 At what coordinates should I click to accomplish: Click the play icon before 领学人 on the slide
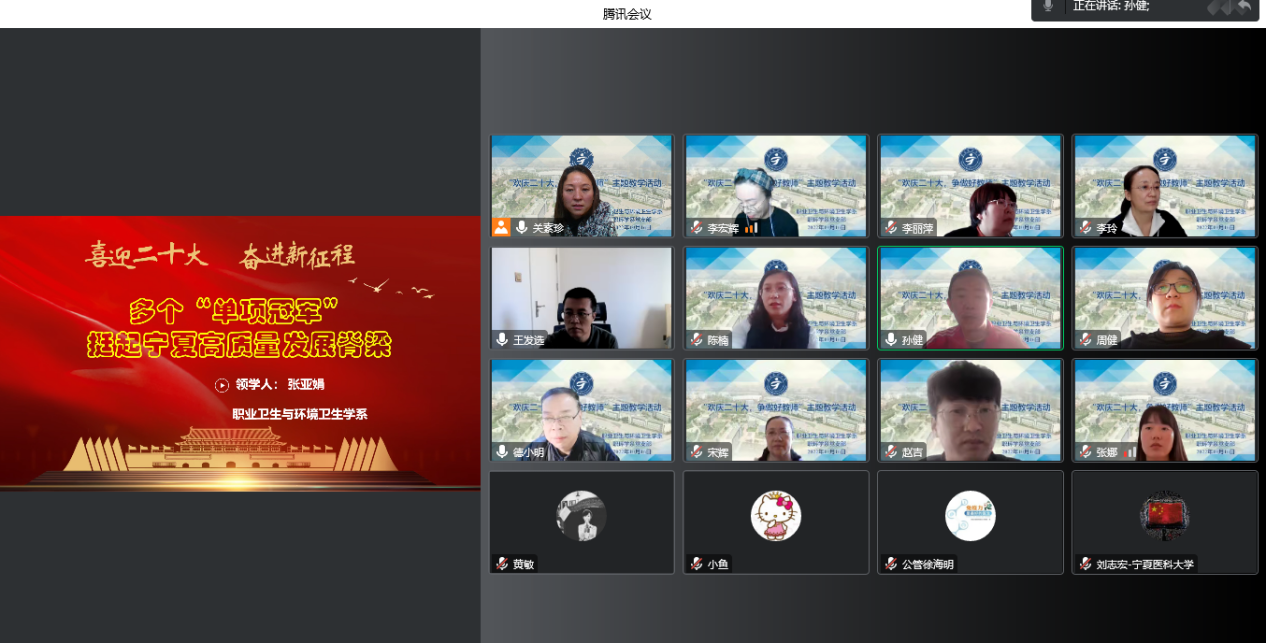(222, 384)
